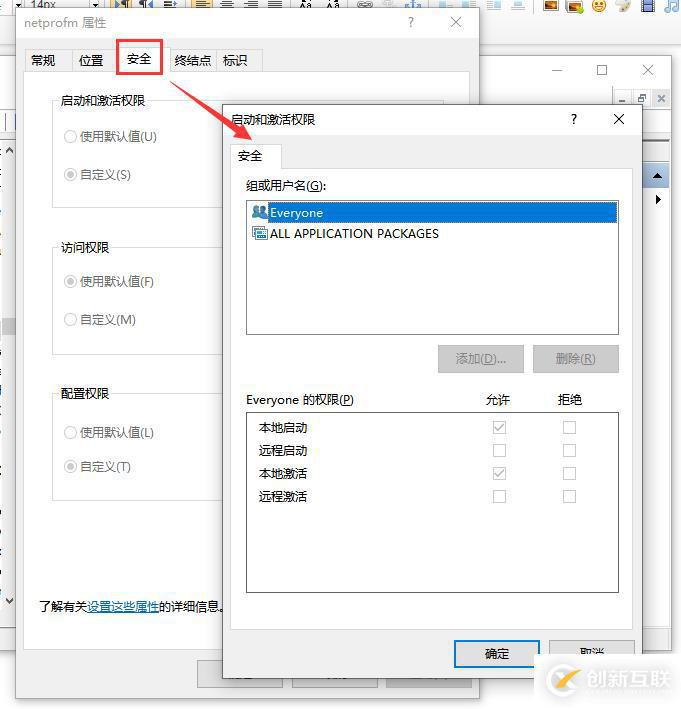The height and width of the screenshot is (709, 681).
Task: Open the 常规 tab
Action: (43, 60)
